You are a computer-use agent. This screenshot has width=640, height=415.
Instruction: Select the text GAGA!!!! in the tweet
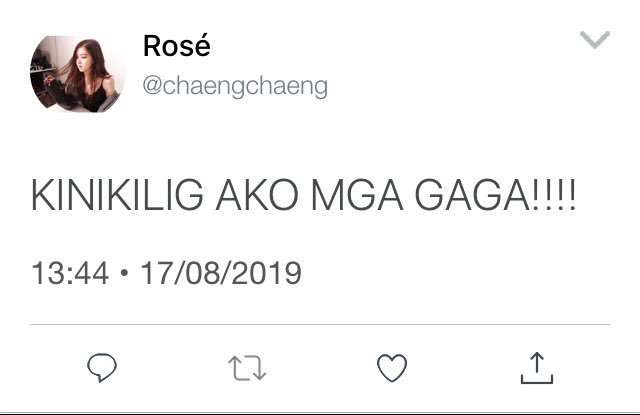495,195
